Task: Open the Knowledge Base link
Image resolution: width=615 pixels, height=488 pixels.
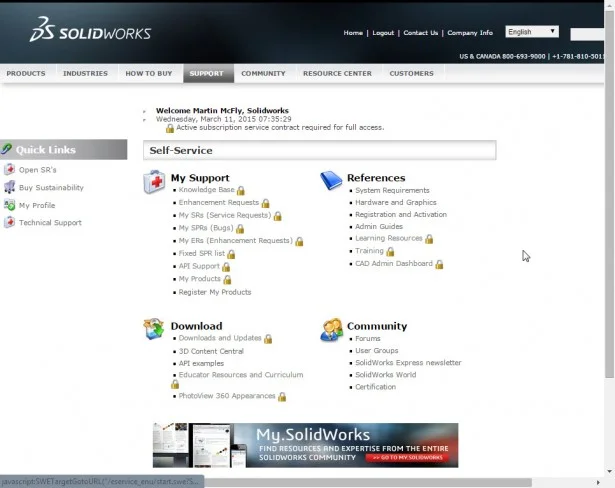Action: pyautogui.click(x=206, y=190)
